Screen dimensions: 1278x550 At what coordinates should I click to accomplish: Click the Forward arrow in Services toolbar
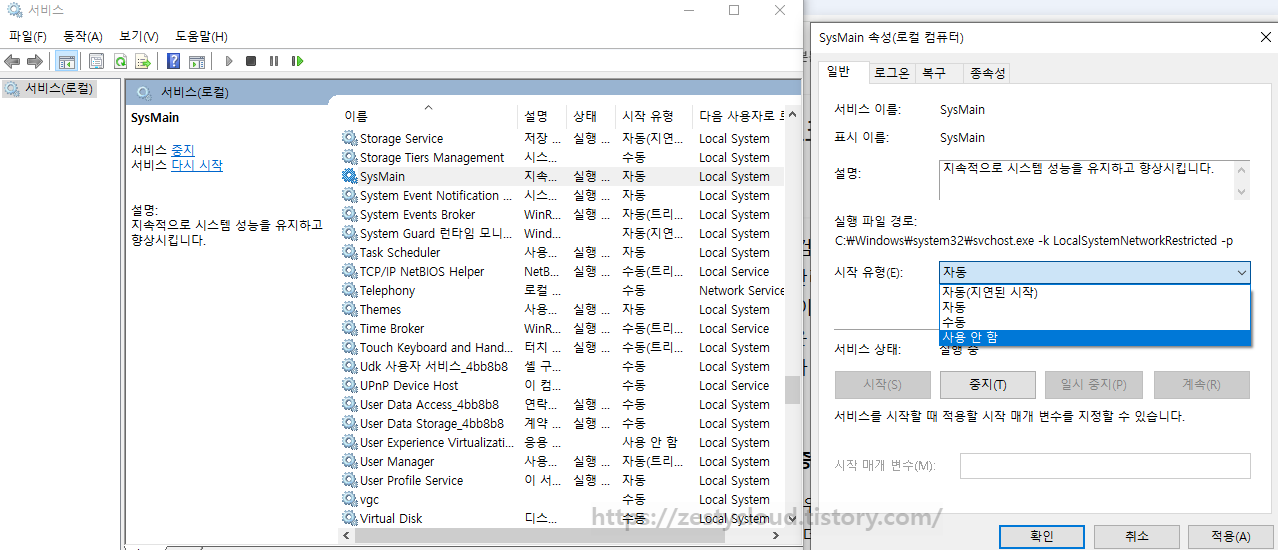pos(34,61)
